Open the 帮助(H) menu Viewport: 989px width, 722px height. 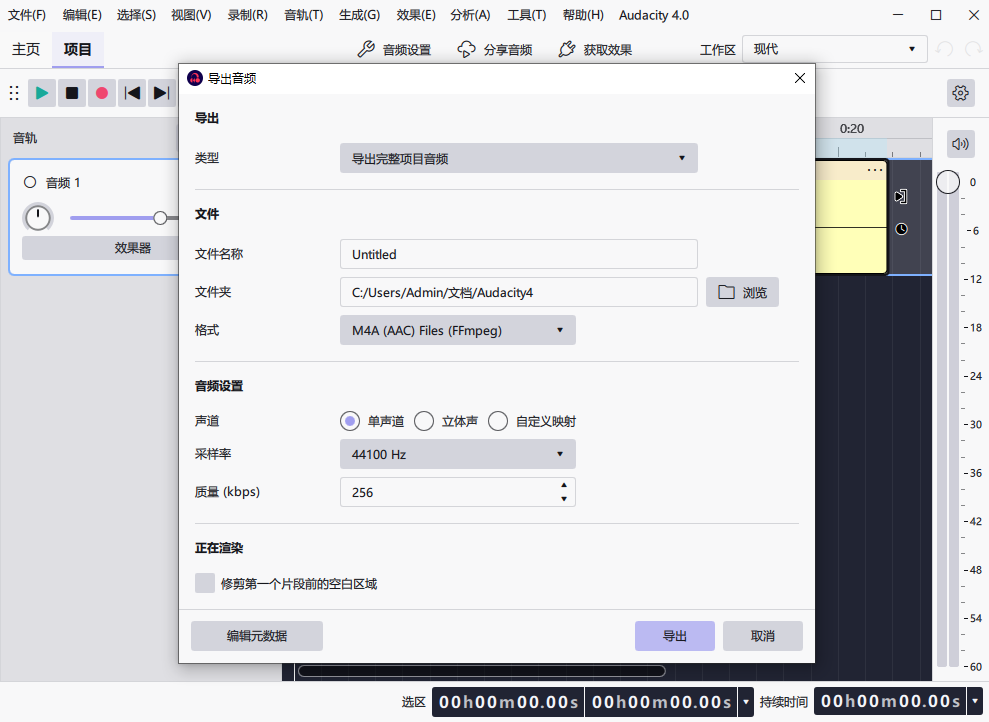pyautogui.click(x=583, y=15)
